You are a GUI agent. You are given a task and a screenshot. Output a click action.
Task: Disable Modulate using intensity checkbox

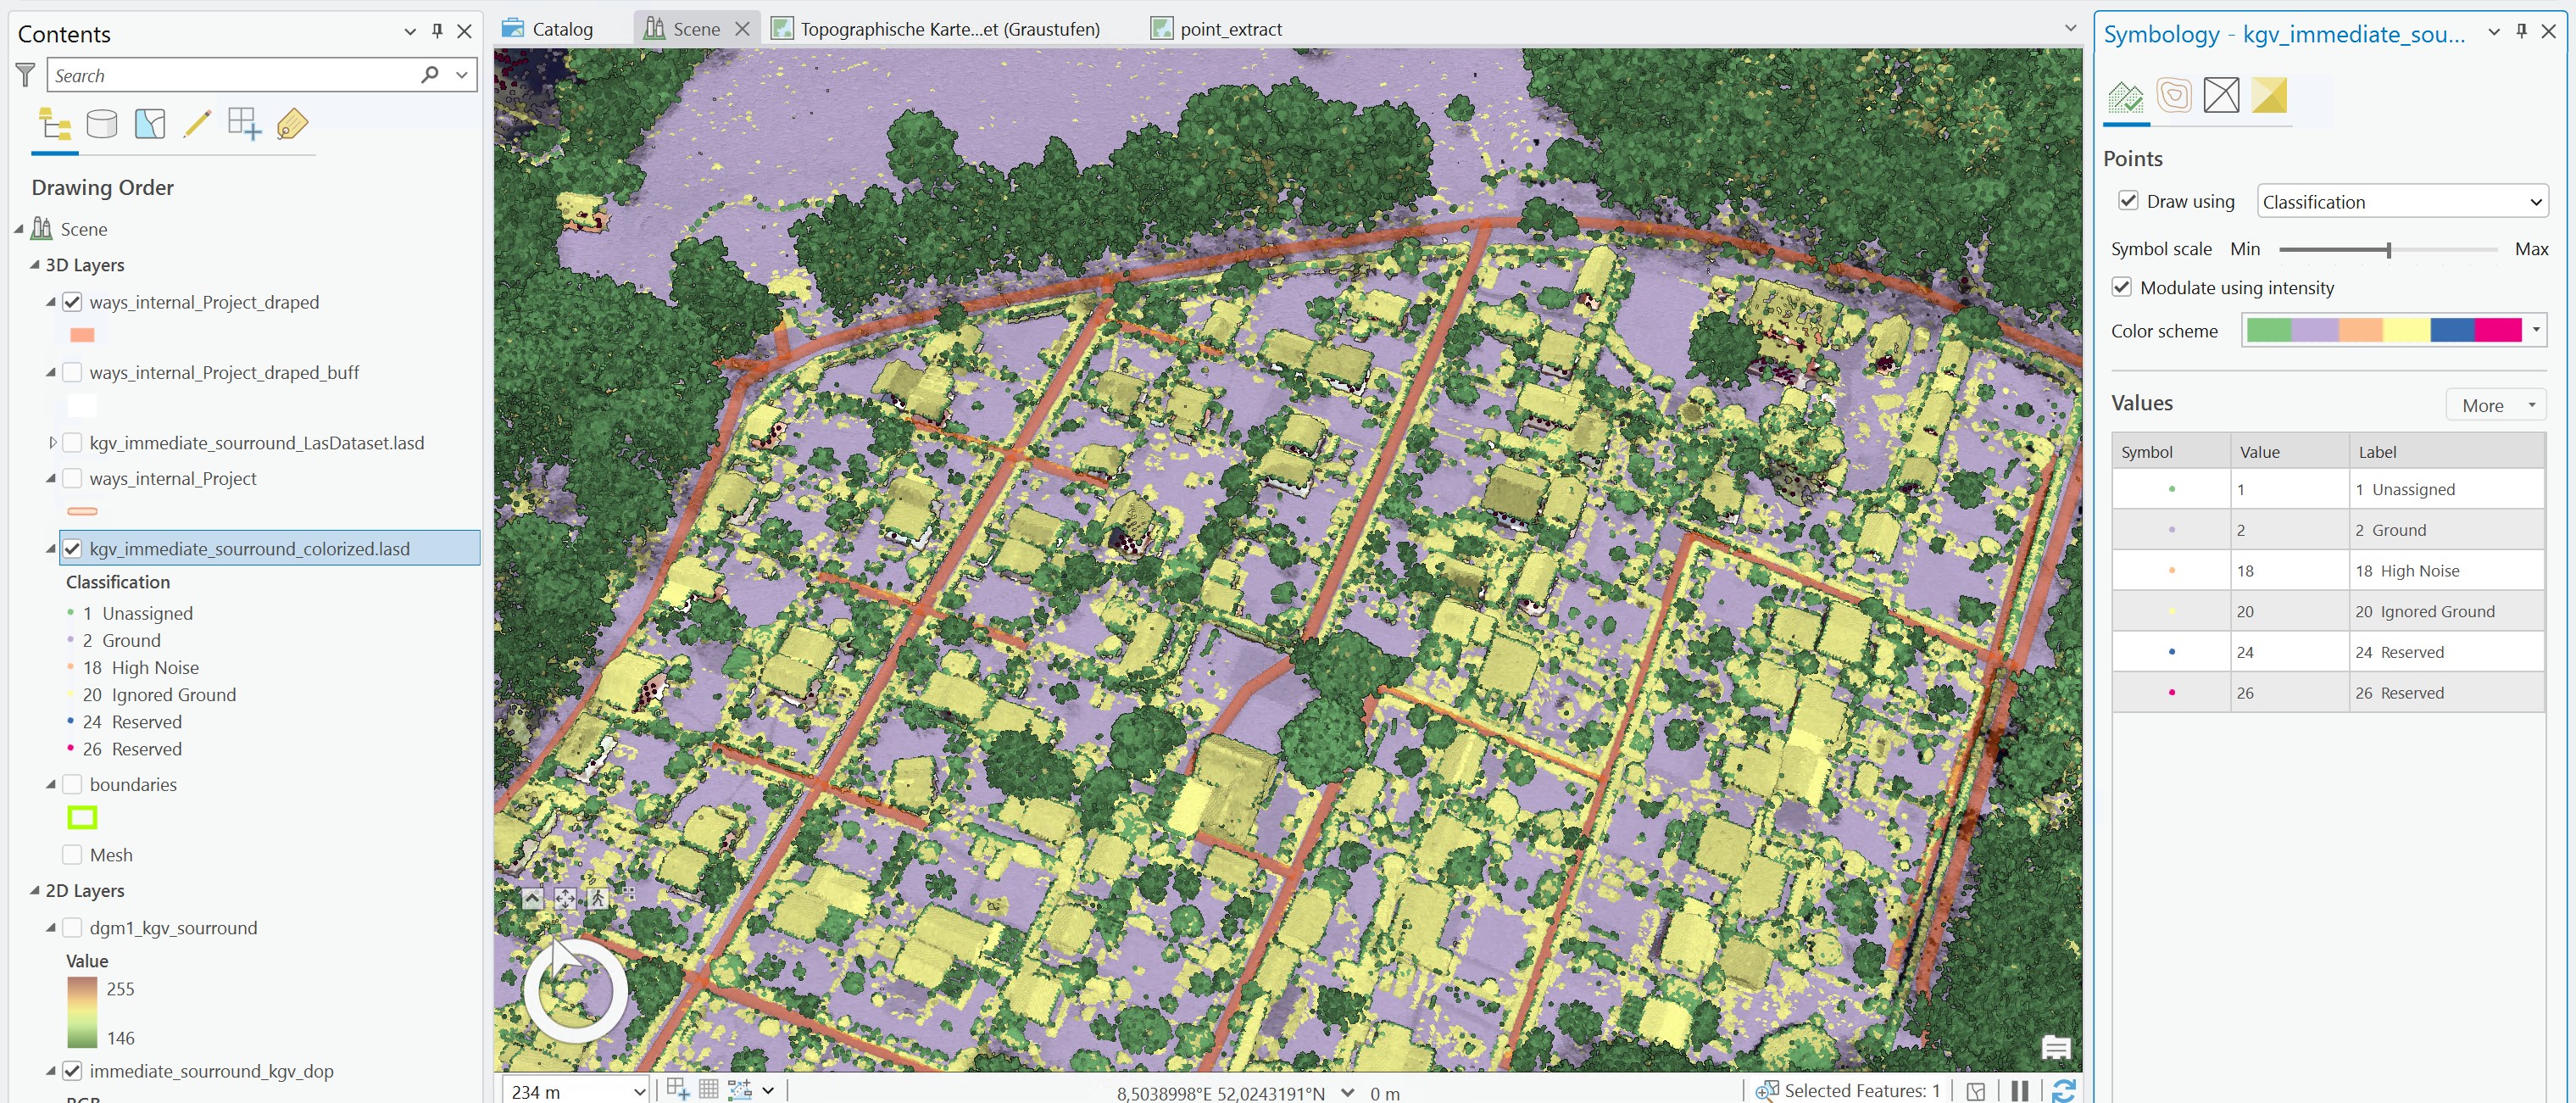2121,288
